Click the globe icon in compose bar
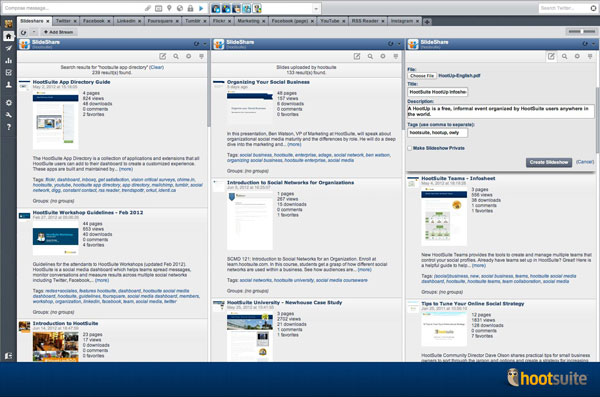 click(179, 8)
